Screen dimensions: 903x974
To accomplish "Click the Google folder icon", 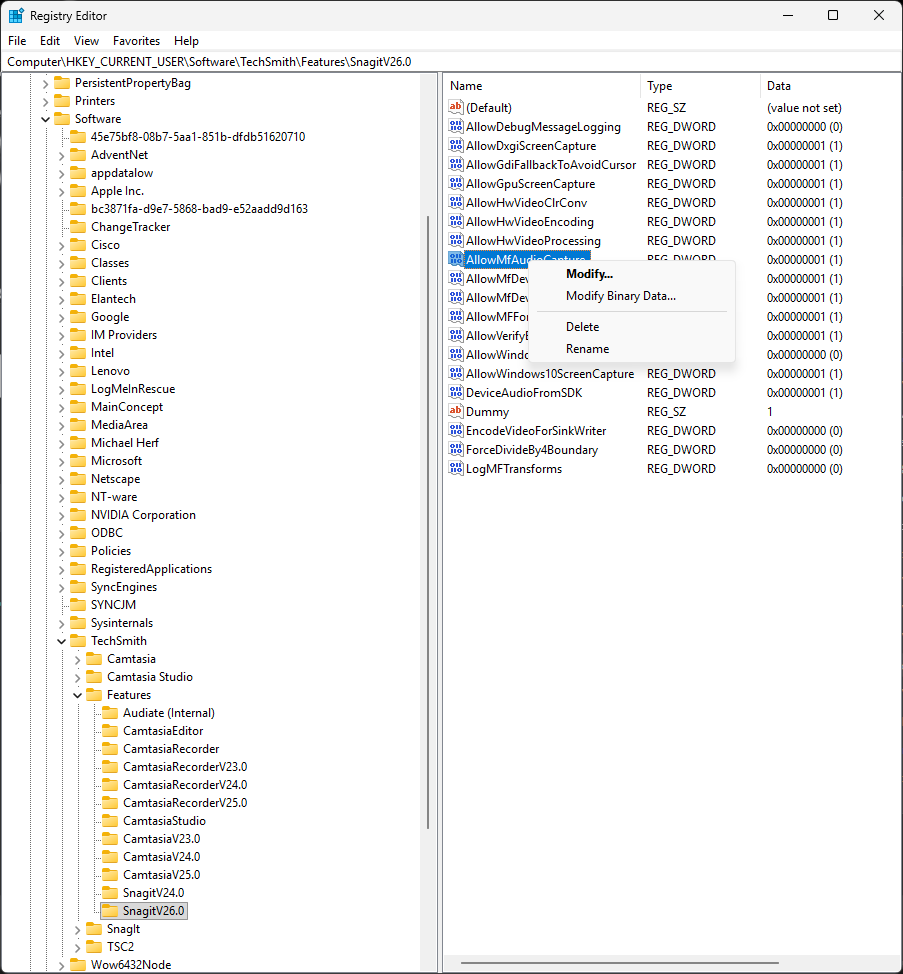I will [x=78, y=316].
